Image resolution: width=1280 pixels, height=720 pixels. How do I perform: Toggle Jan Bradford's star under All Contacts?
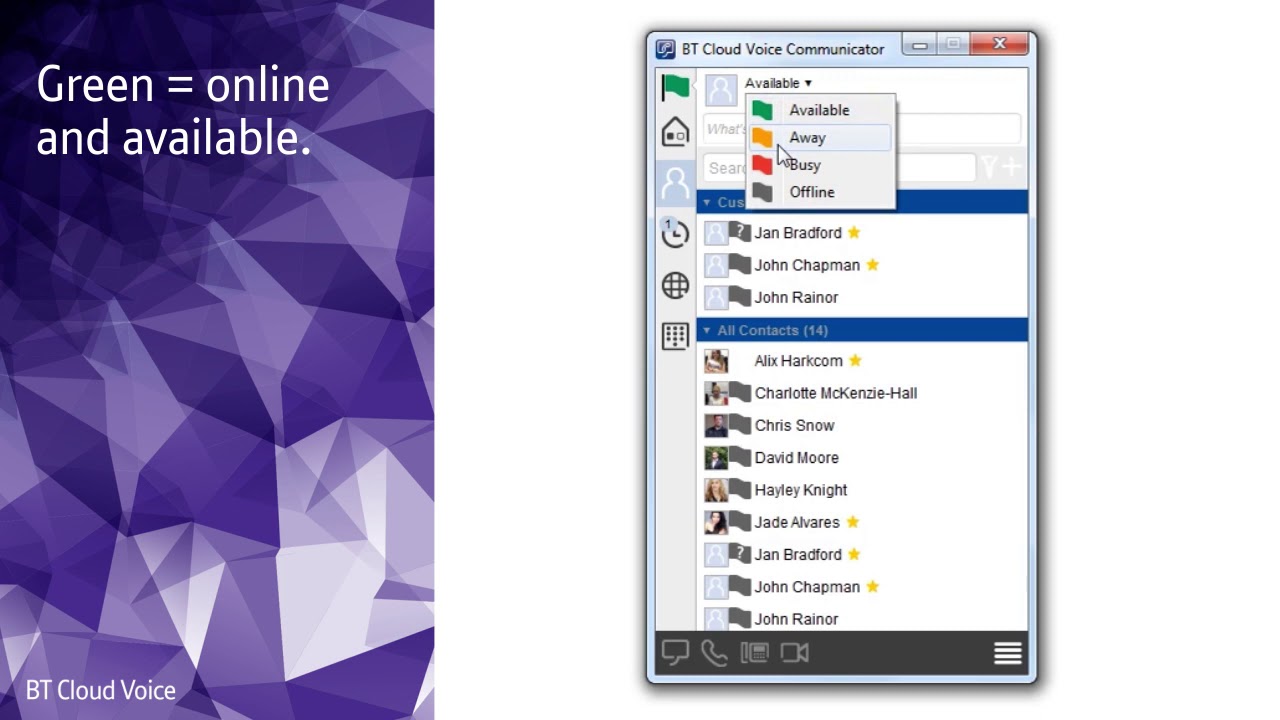(x=853, y=554)
